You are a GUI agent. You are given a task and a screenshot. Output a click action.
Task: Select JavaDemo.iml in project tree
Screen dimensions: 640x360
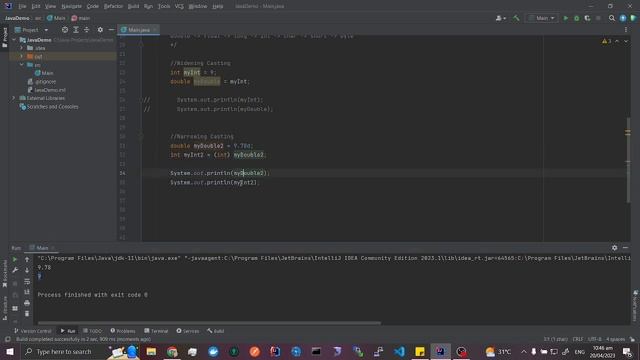47,90
